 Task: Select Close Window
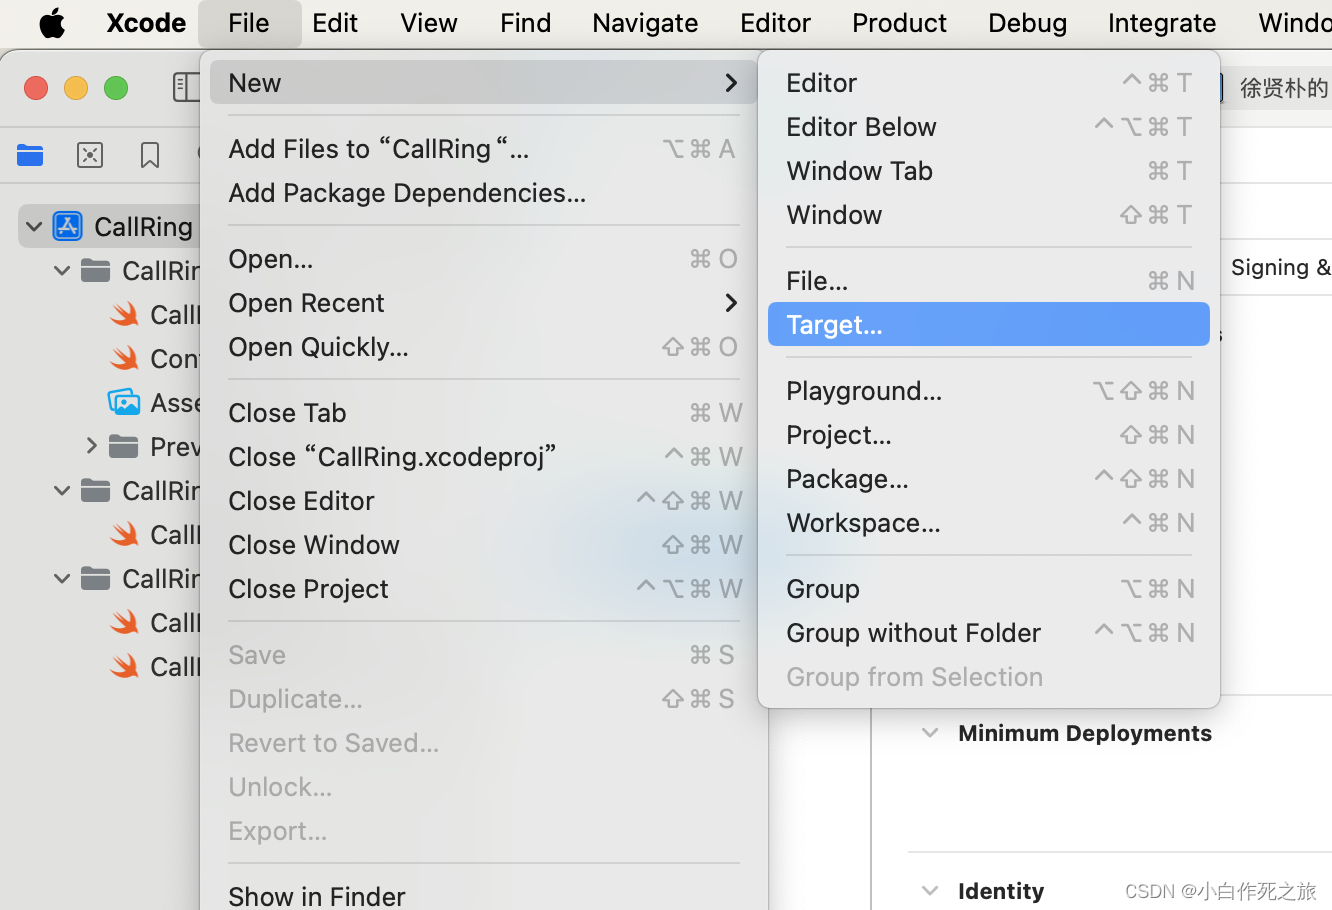coord(484,545)
